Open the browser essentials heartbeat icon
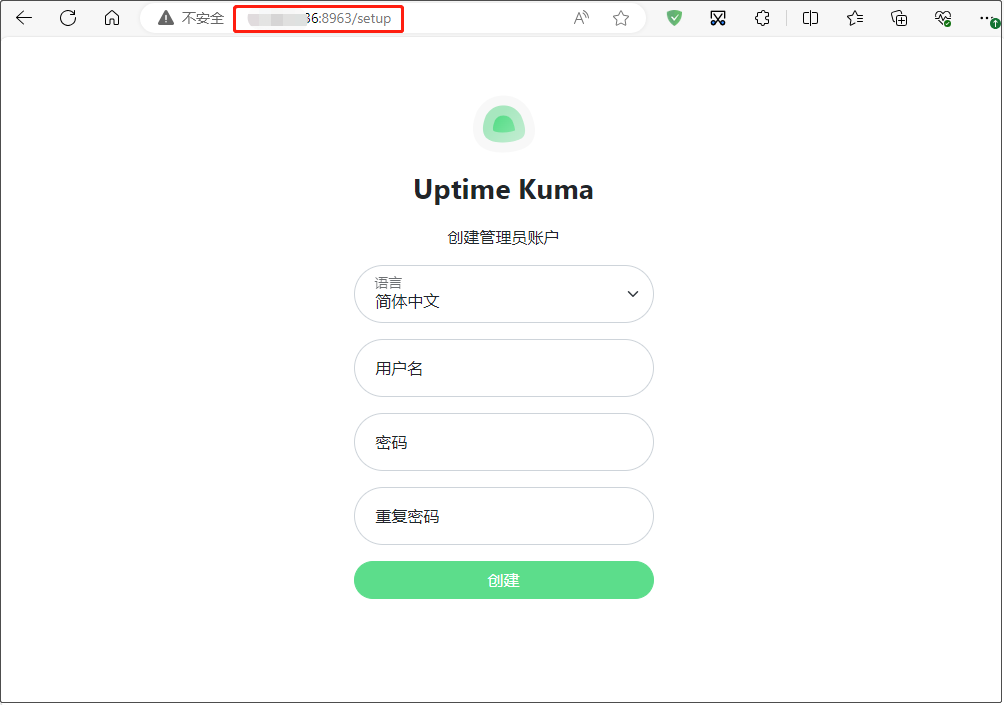The width and height of the screenshot is (1004, 705). [x=943, y=18]
